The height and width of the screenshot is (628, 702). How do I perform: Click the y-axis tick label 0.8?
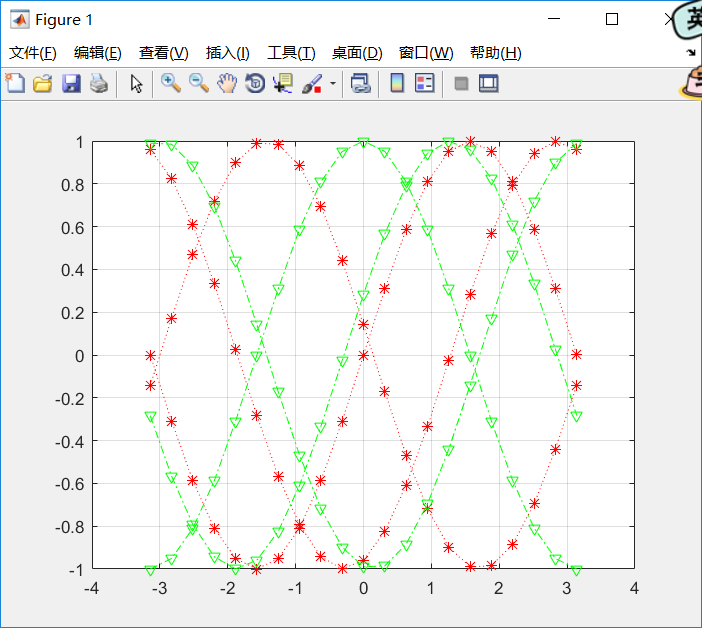coord(73,185)
